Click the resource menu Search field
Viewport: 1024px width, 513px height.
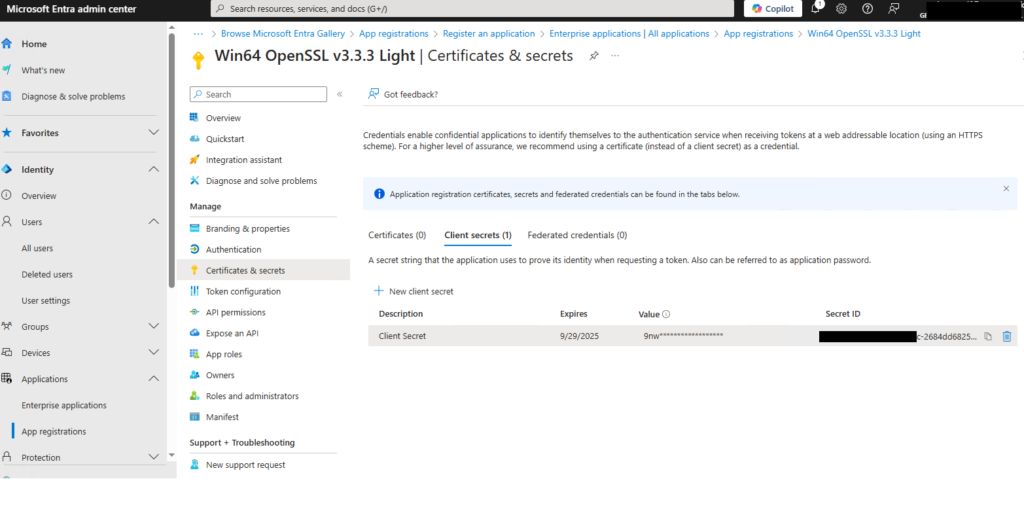(x=259, y=94)
